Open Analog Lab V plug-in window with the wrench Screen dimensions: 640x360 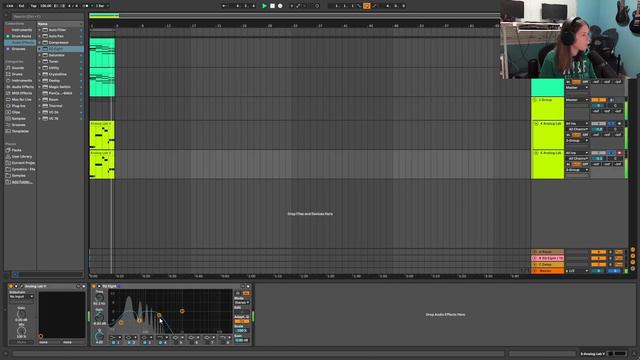22,287
